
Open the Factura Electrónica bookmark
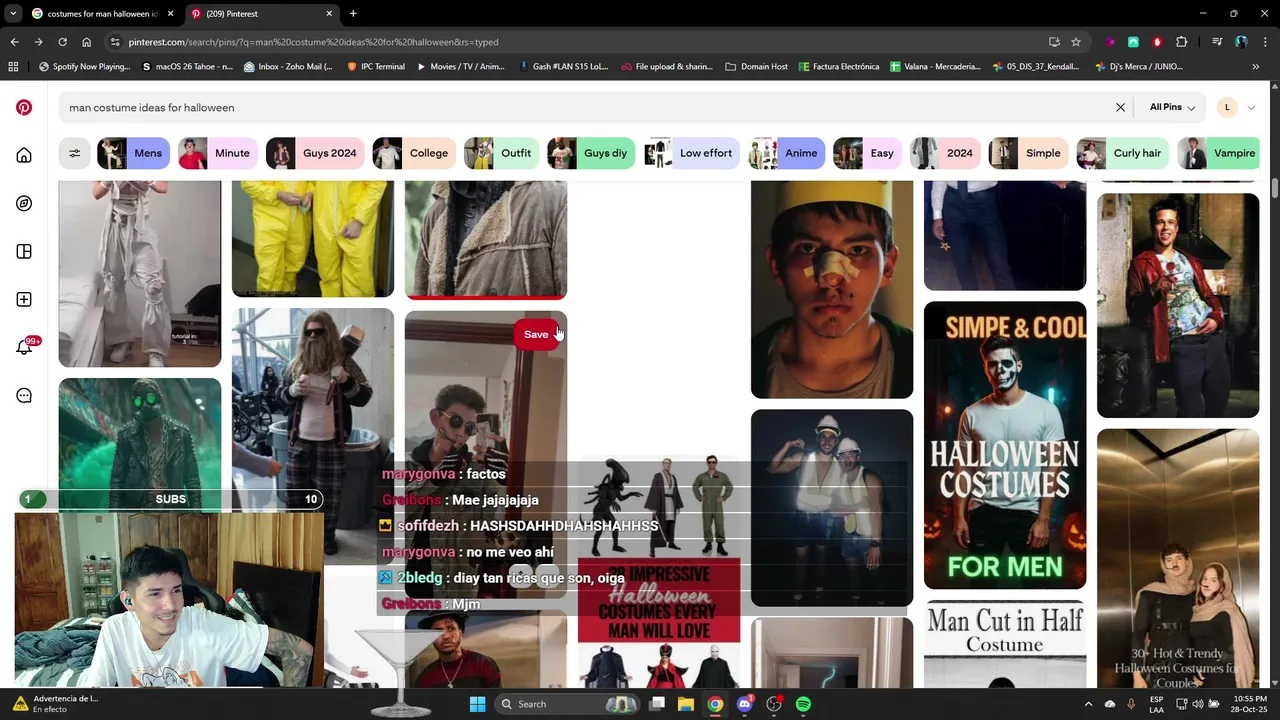tap(838, 66)
